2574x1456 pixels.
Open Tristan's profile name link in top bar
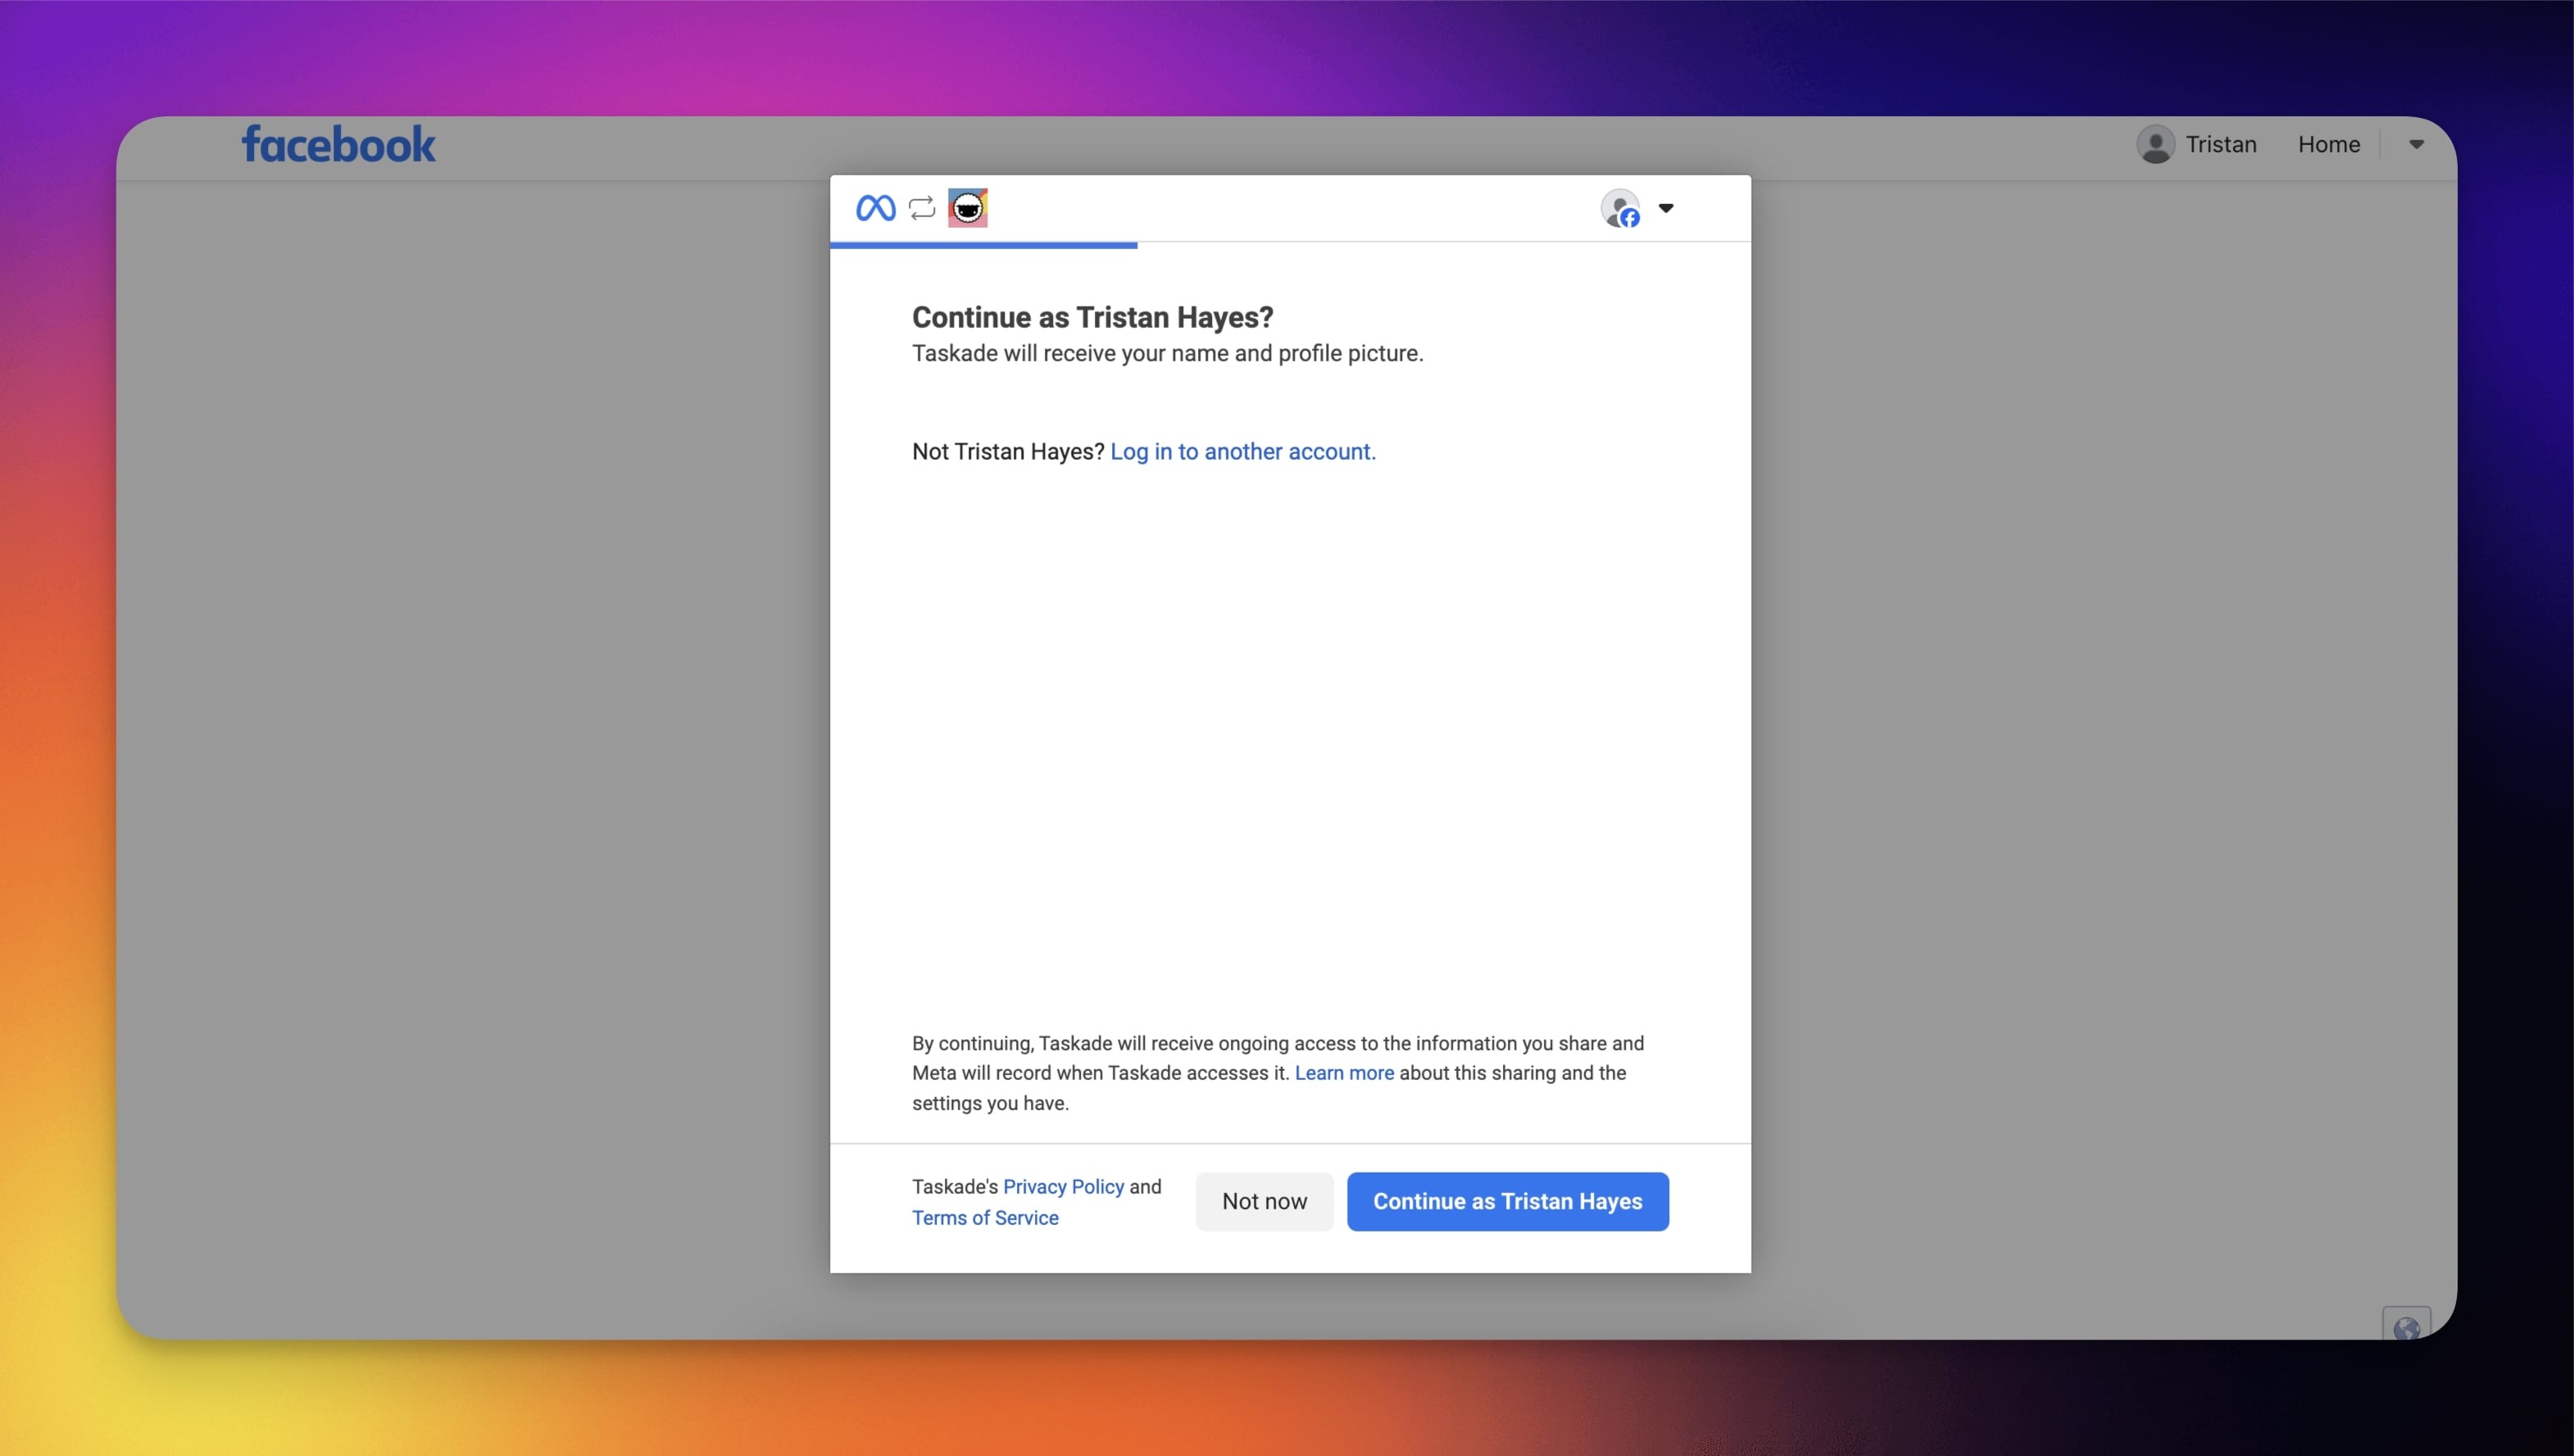point(2220,145)
